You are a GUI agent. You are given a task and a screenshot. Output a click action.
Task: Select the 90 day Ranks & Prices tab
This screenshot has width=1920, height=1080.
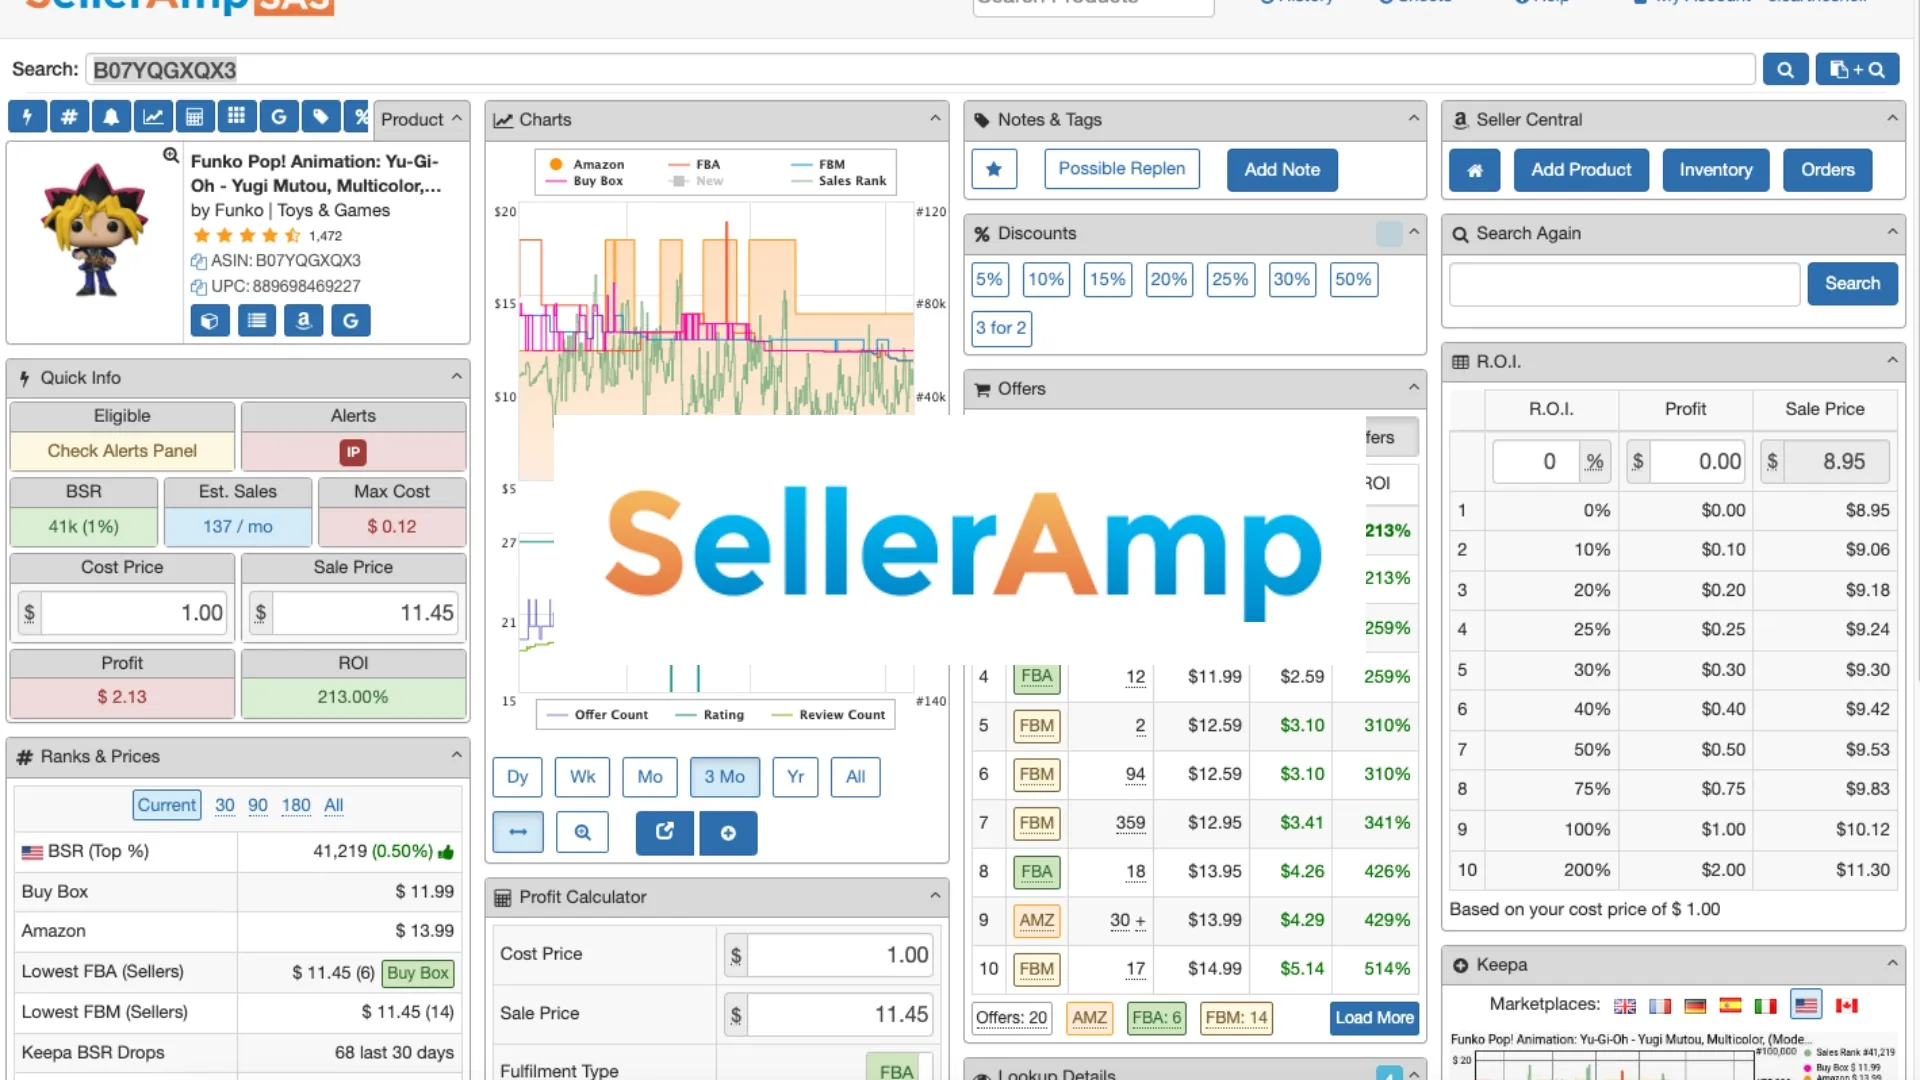(x=258, y=806)
